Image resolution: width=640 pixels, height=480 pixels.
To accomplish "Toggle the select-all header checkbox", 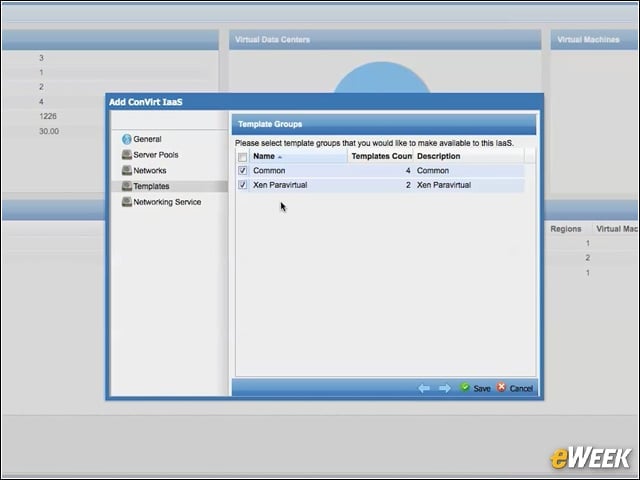I will [242, 157].
